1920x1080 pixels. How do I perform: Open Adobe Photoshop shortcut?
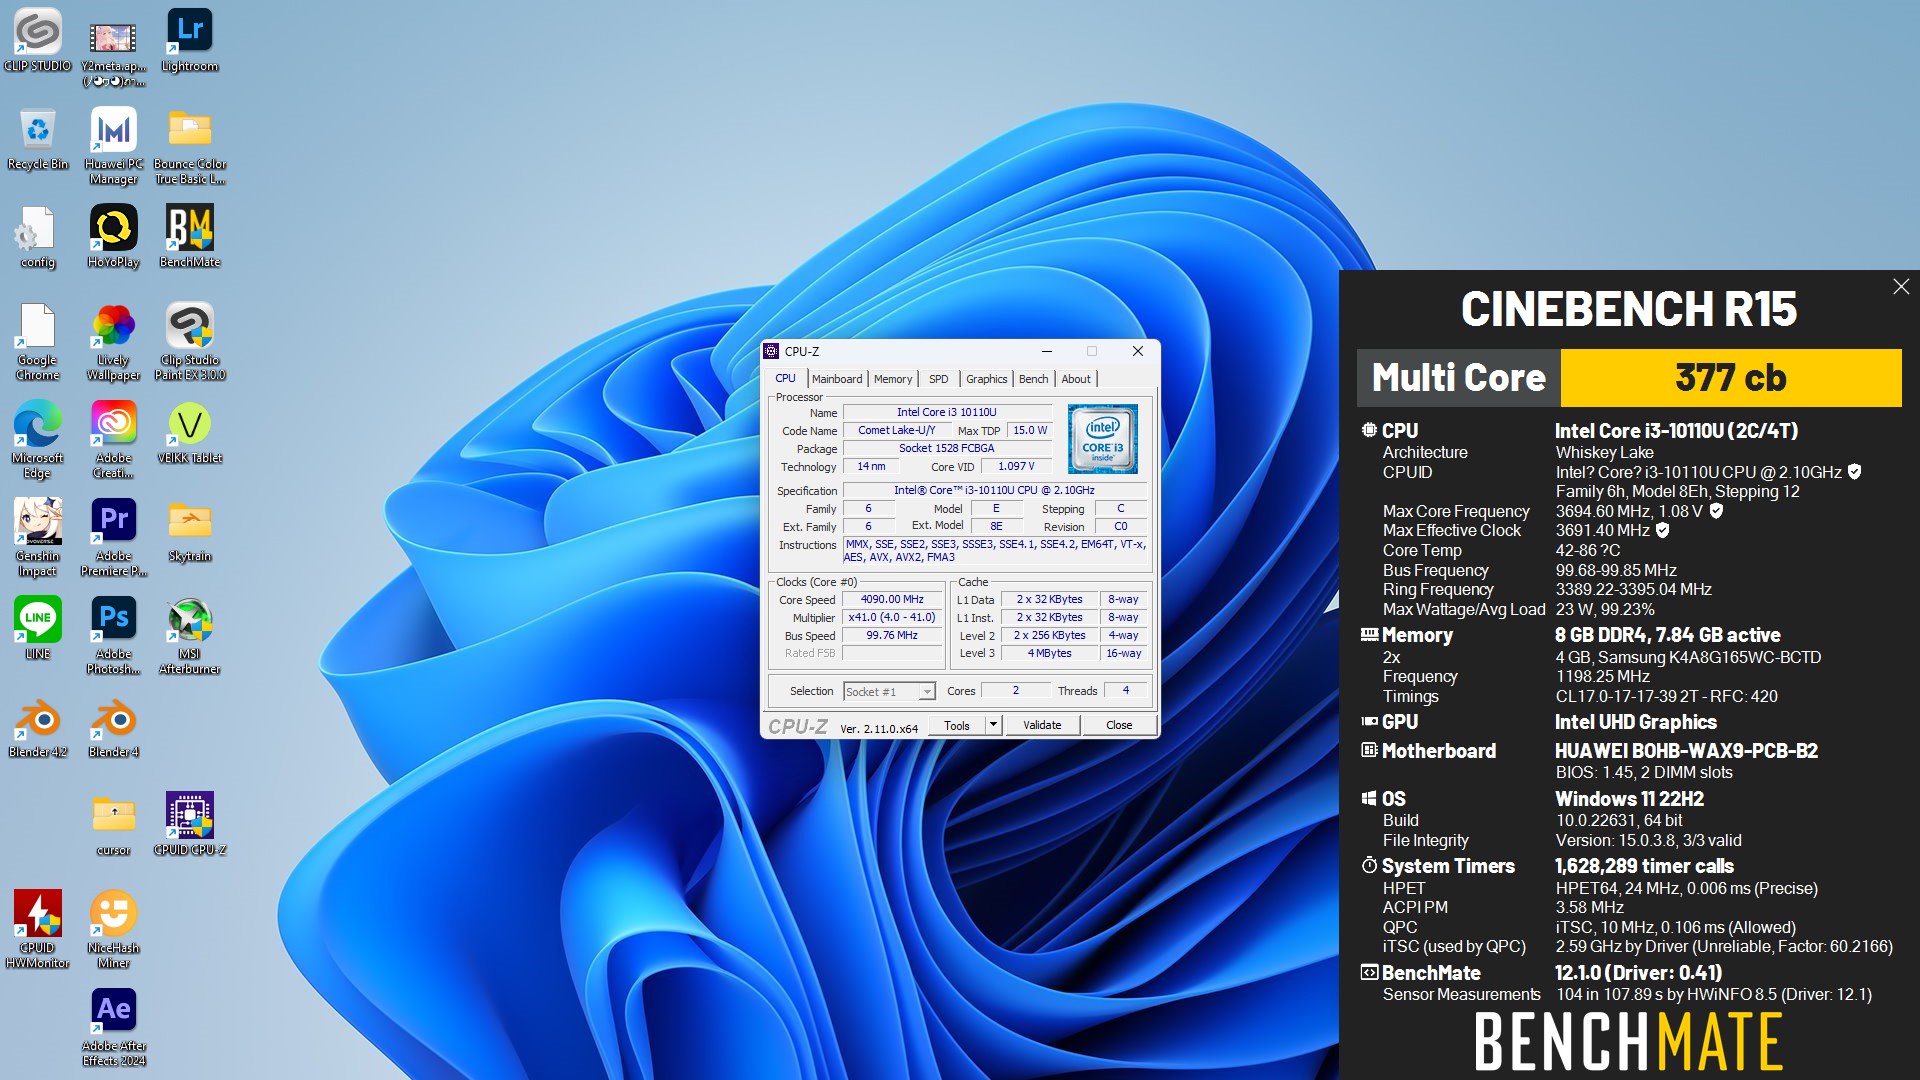pos(113,636)
